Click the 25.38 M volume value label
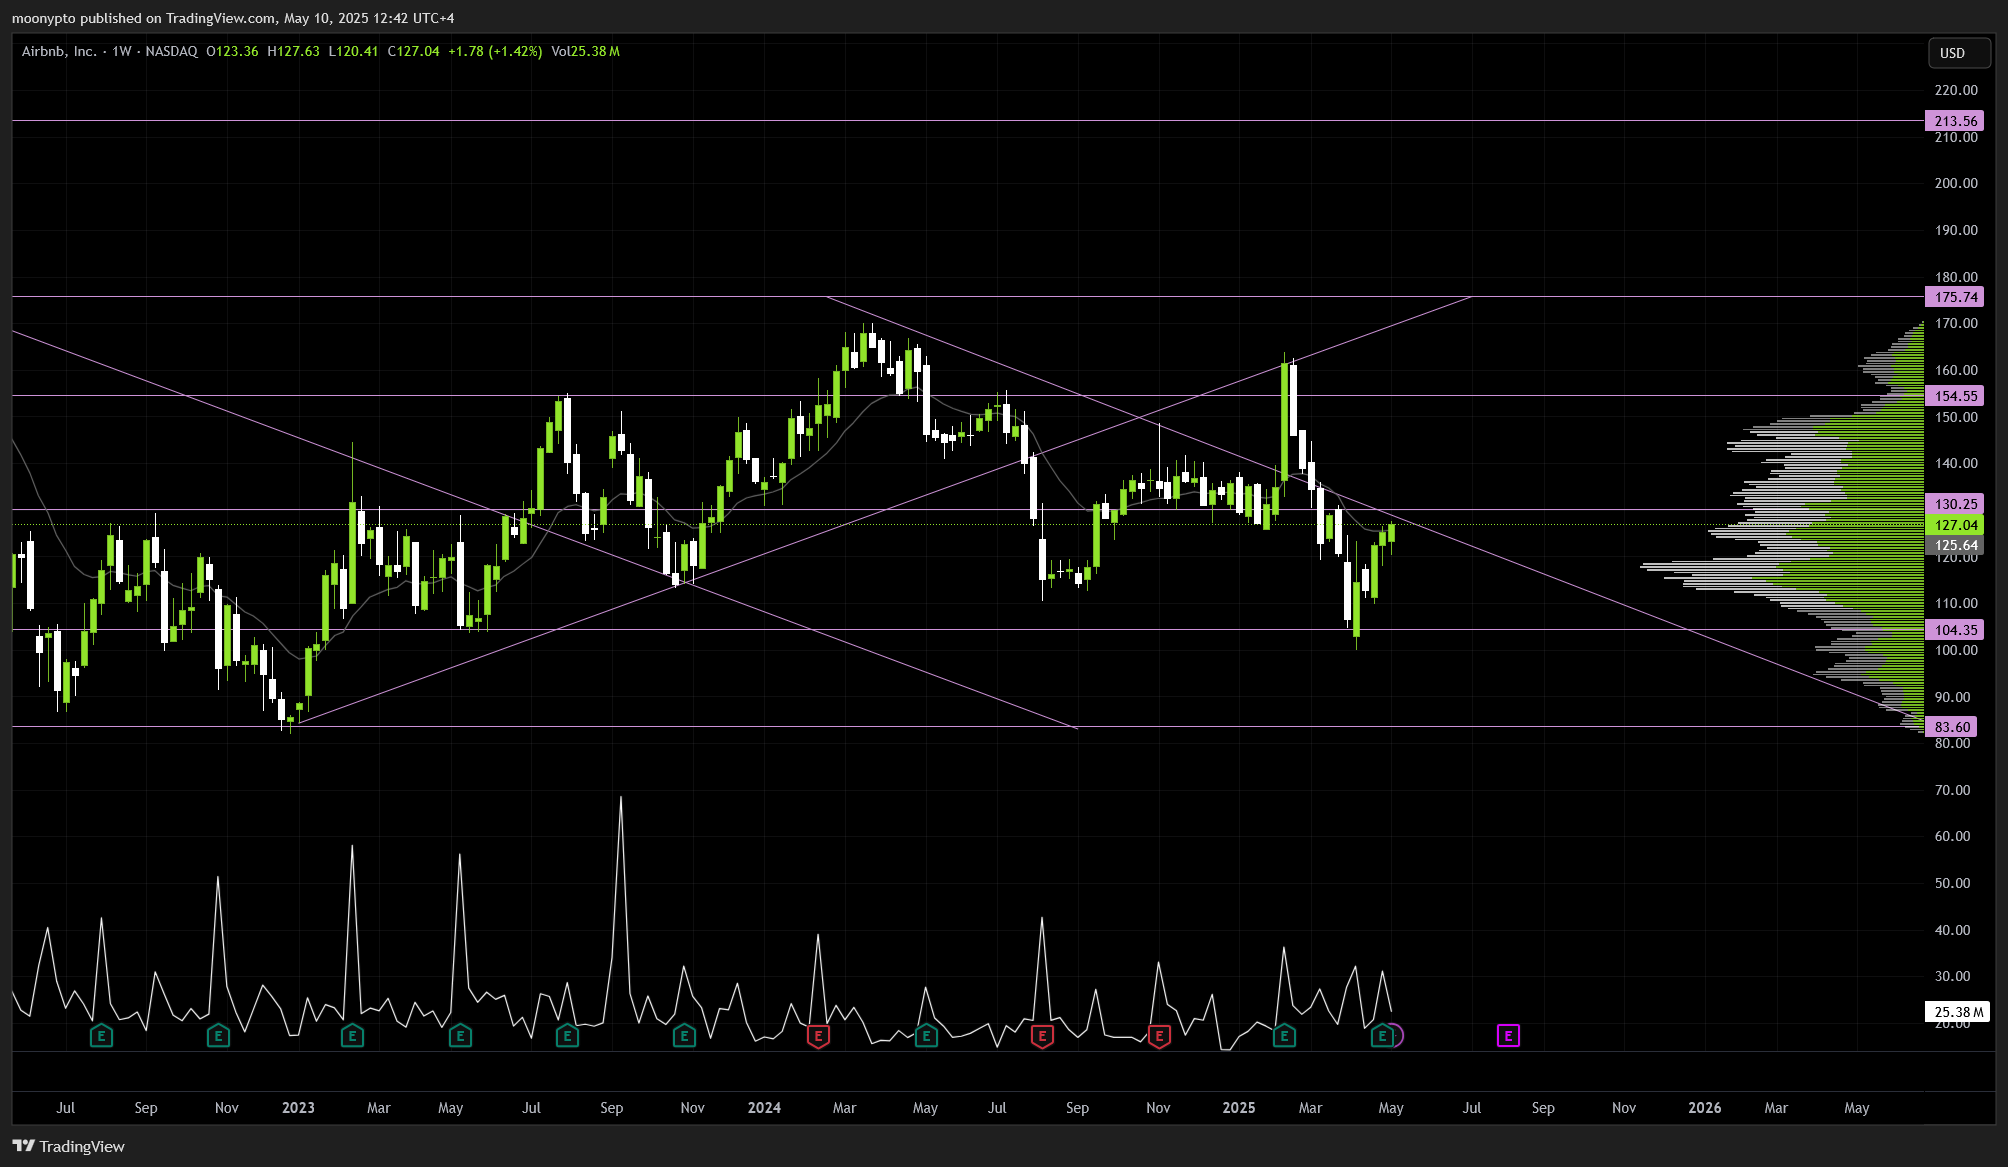The image size is (2008, 1167). 1957,1012
